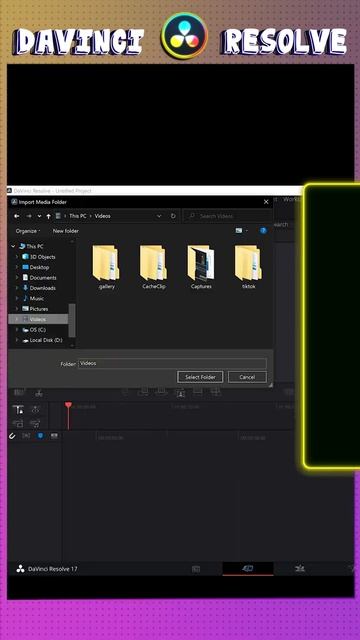
Task: Toggle timeline snapping magnet icon
Action: [12, 436]
